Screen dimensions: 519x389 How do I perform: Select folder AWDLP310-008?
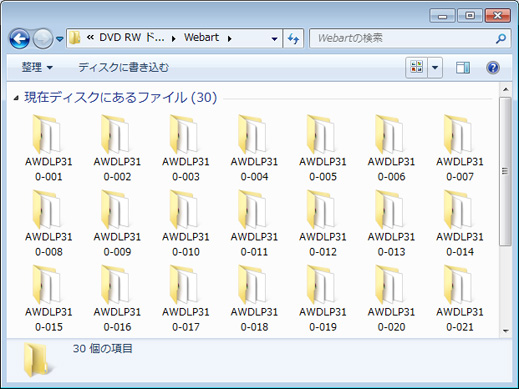pos(49,223)
